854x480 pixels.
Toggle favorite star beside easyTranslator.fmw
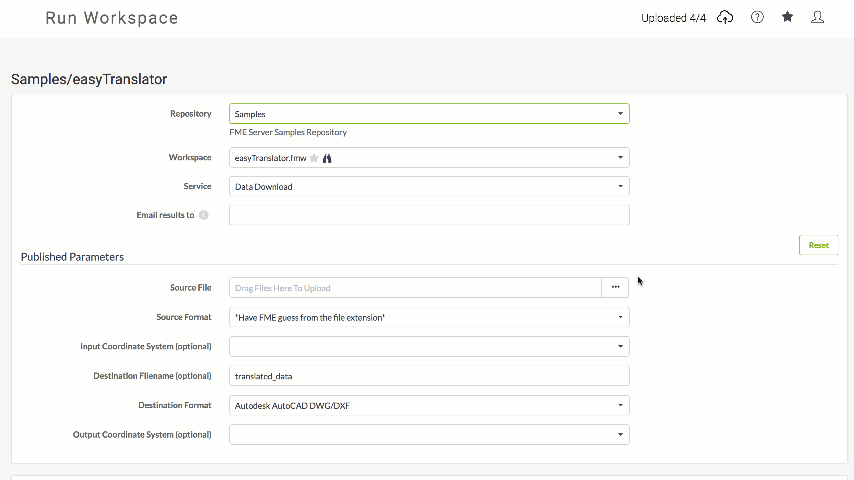(314, 159)
